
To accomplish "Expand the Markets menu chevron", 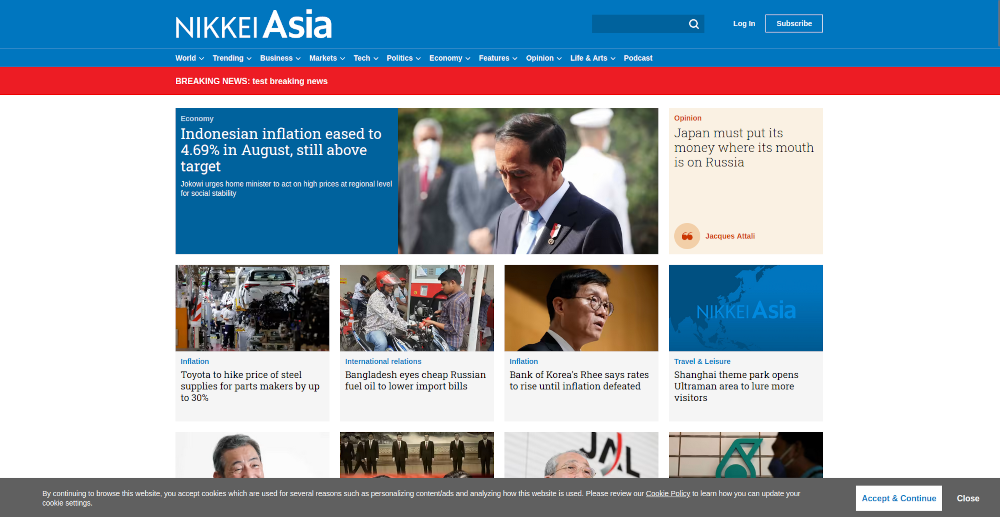I will (x=342, y=58).
